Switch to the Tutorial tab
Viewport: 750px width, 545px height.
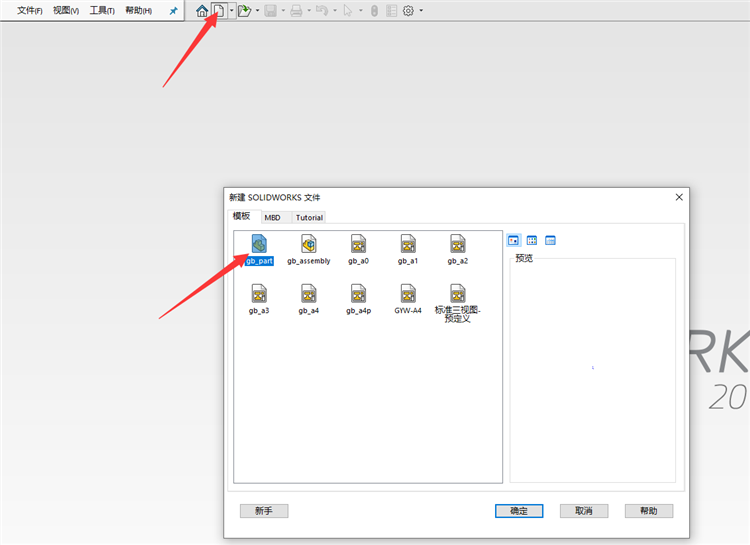[x=309, y=218]
